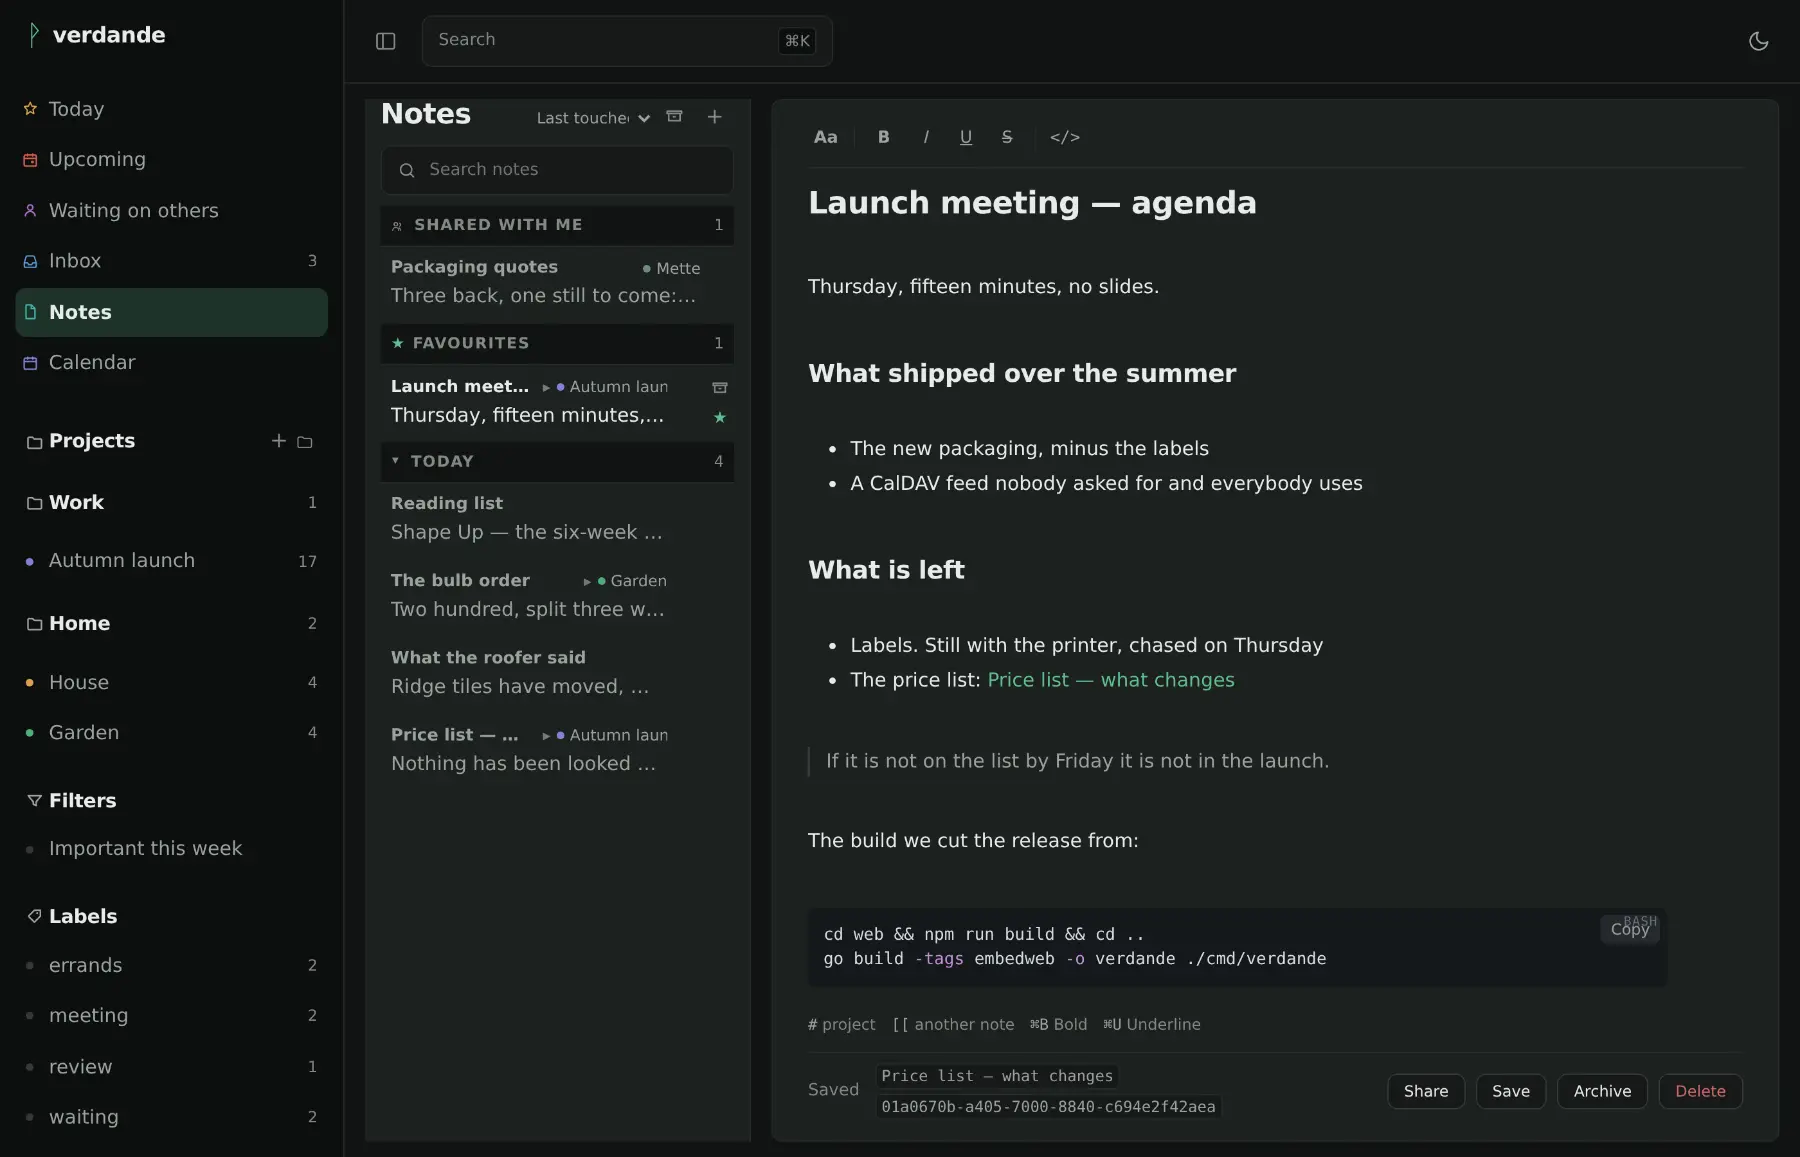Click the Save button

coord(1510,1091)
